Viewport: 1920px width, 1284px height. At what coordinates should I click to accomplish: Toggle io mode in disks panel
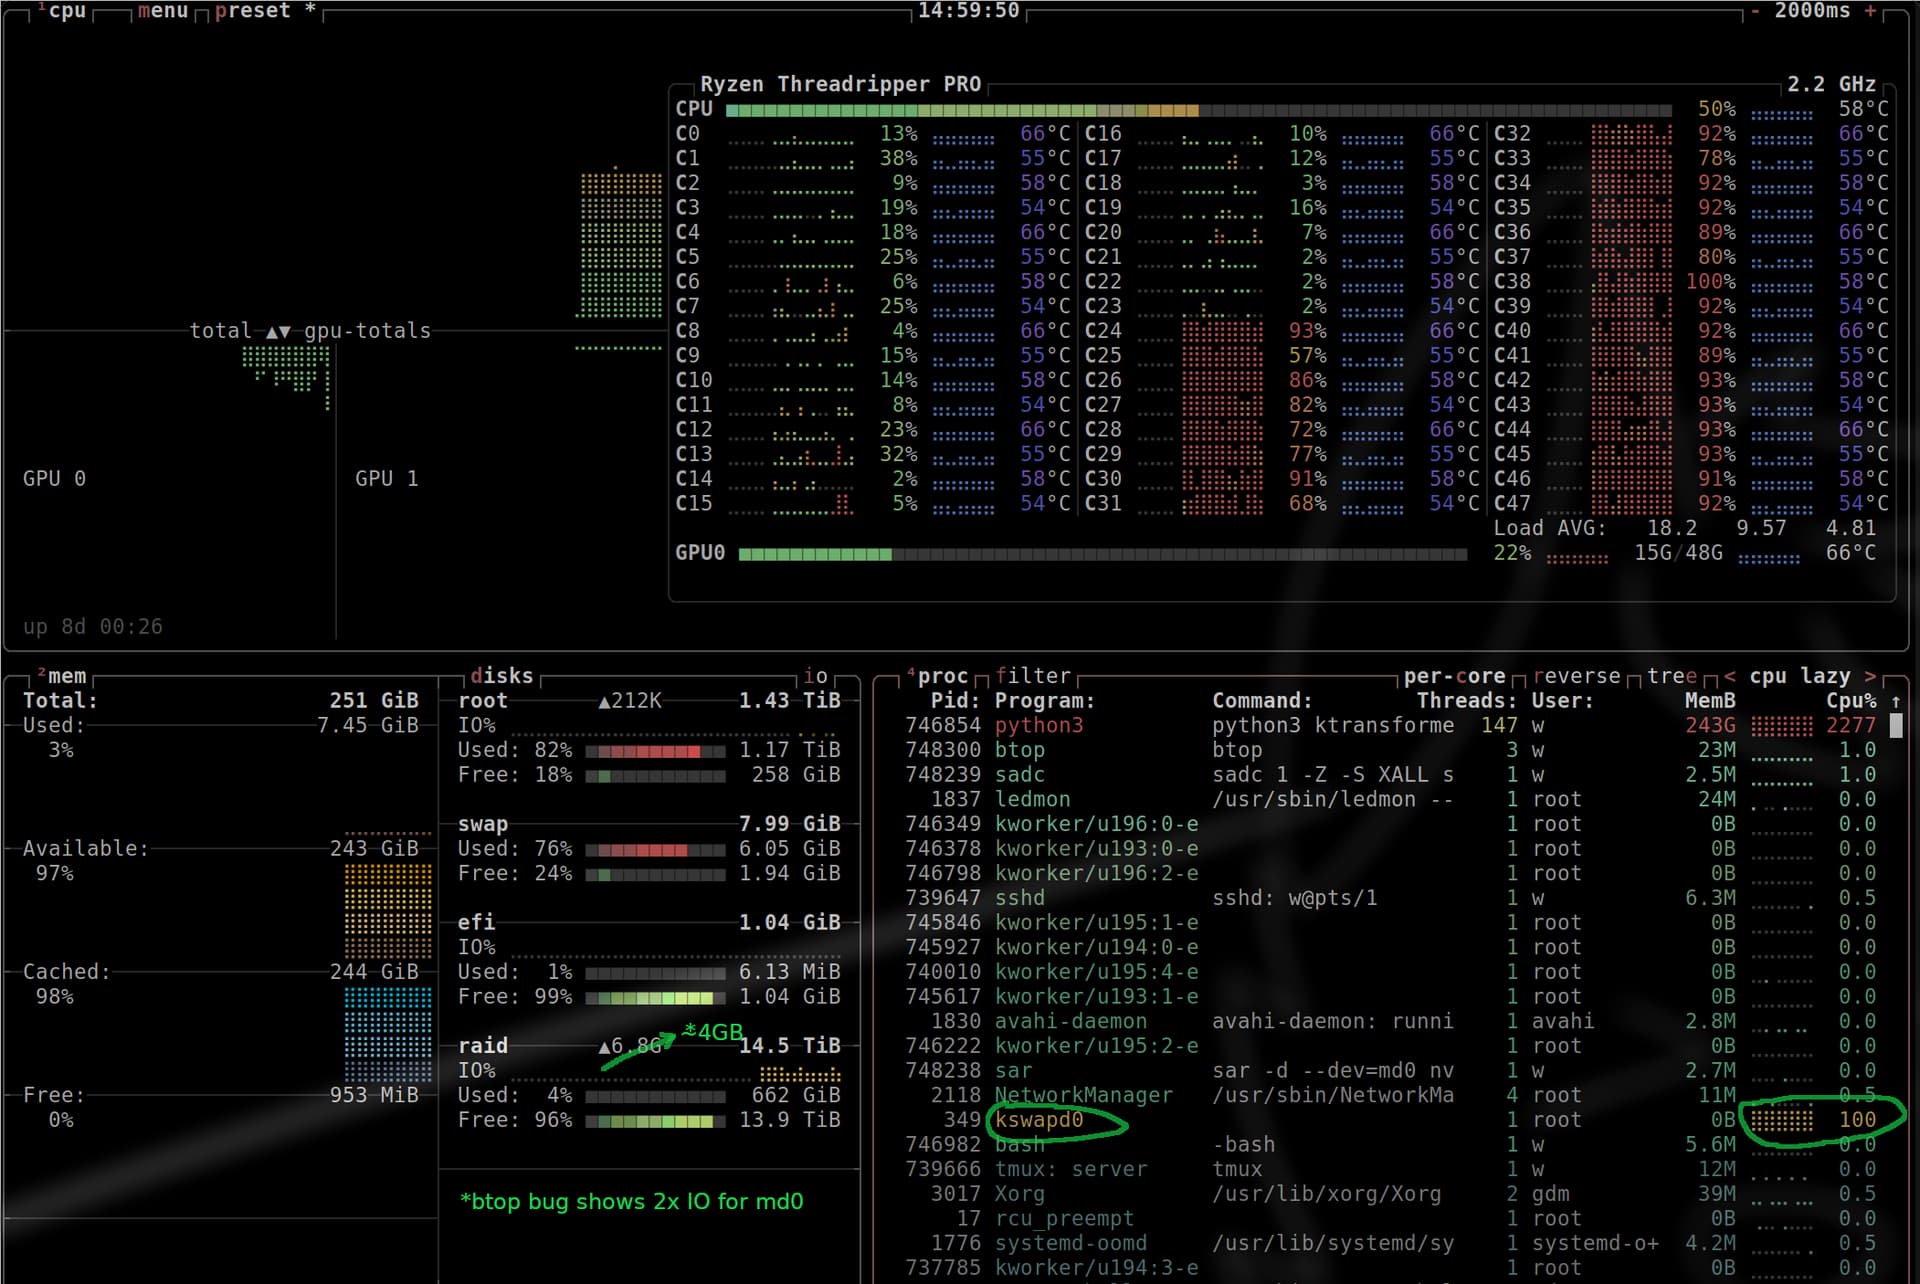815,676
